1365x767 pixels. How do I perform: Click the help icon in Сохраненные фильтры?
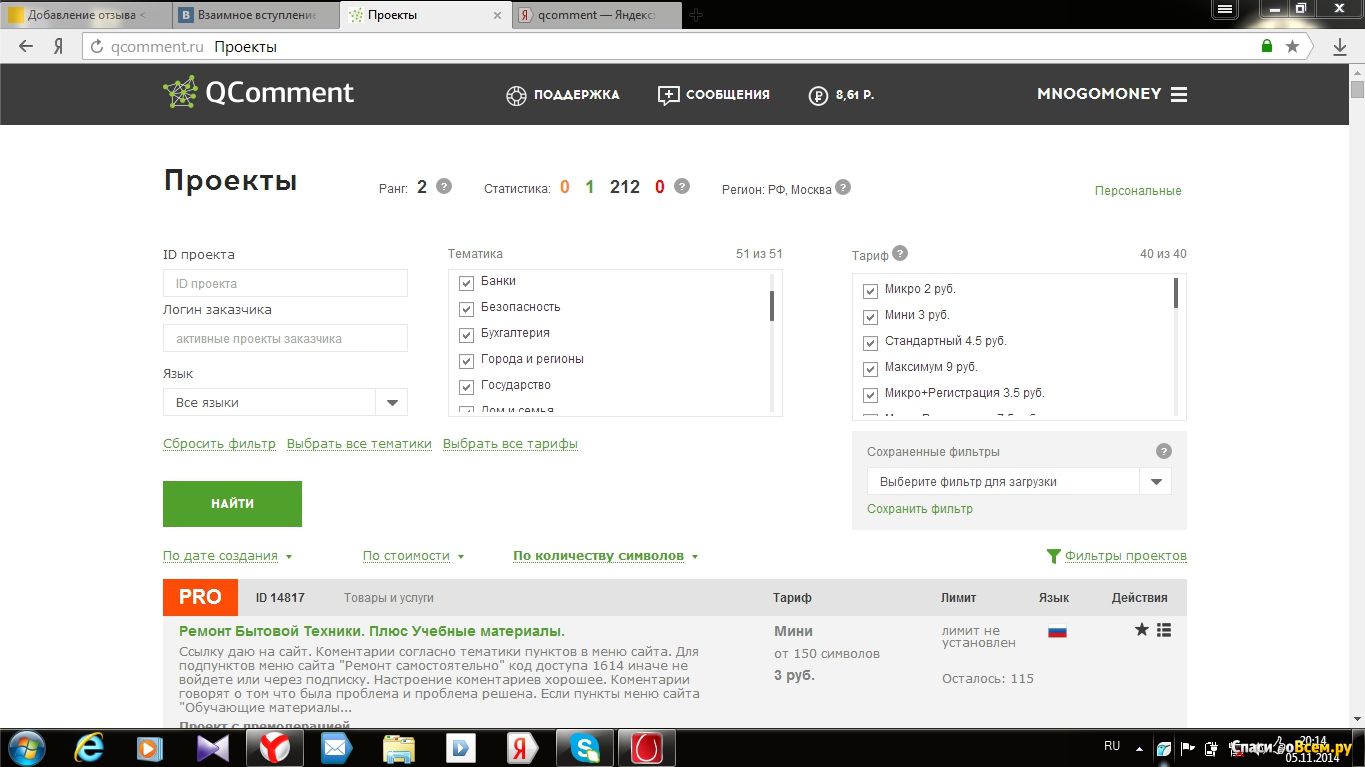tap(1163, 451)
